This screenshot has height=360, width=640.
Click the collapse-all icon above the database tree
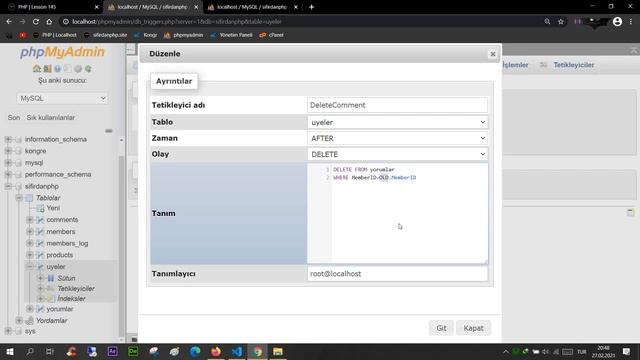pos(109,131)
